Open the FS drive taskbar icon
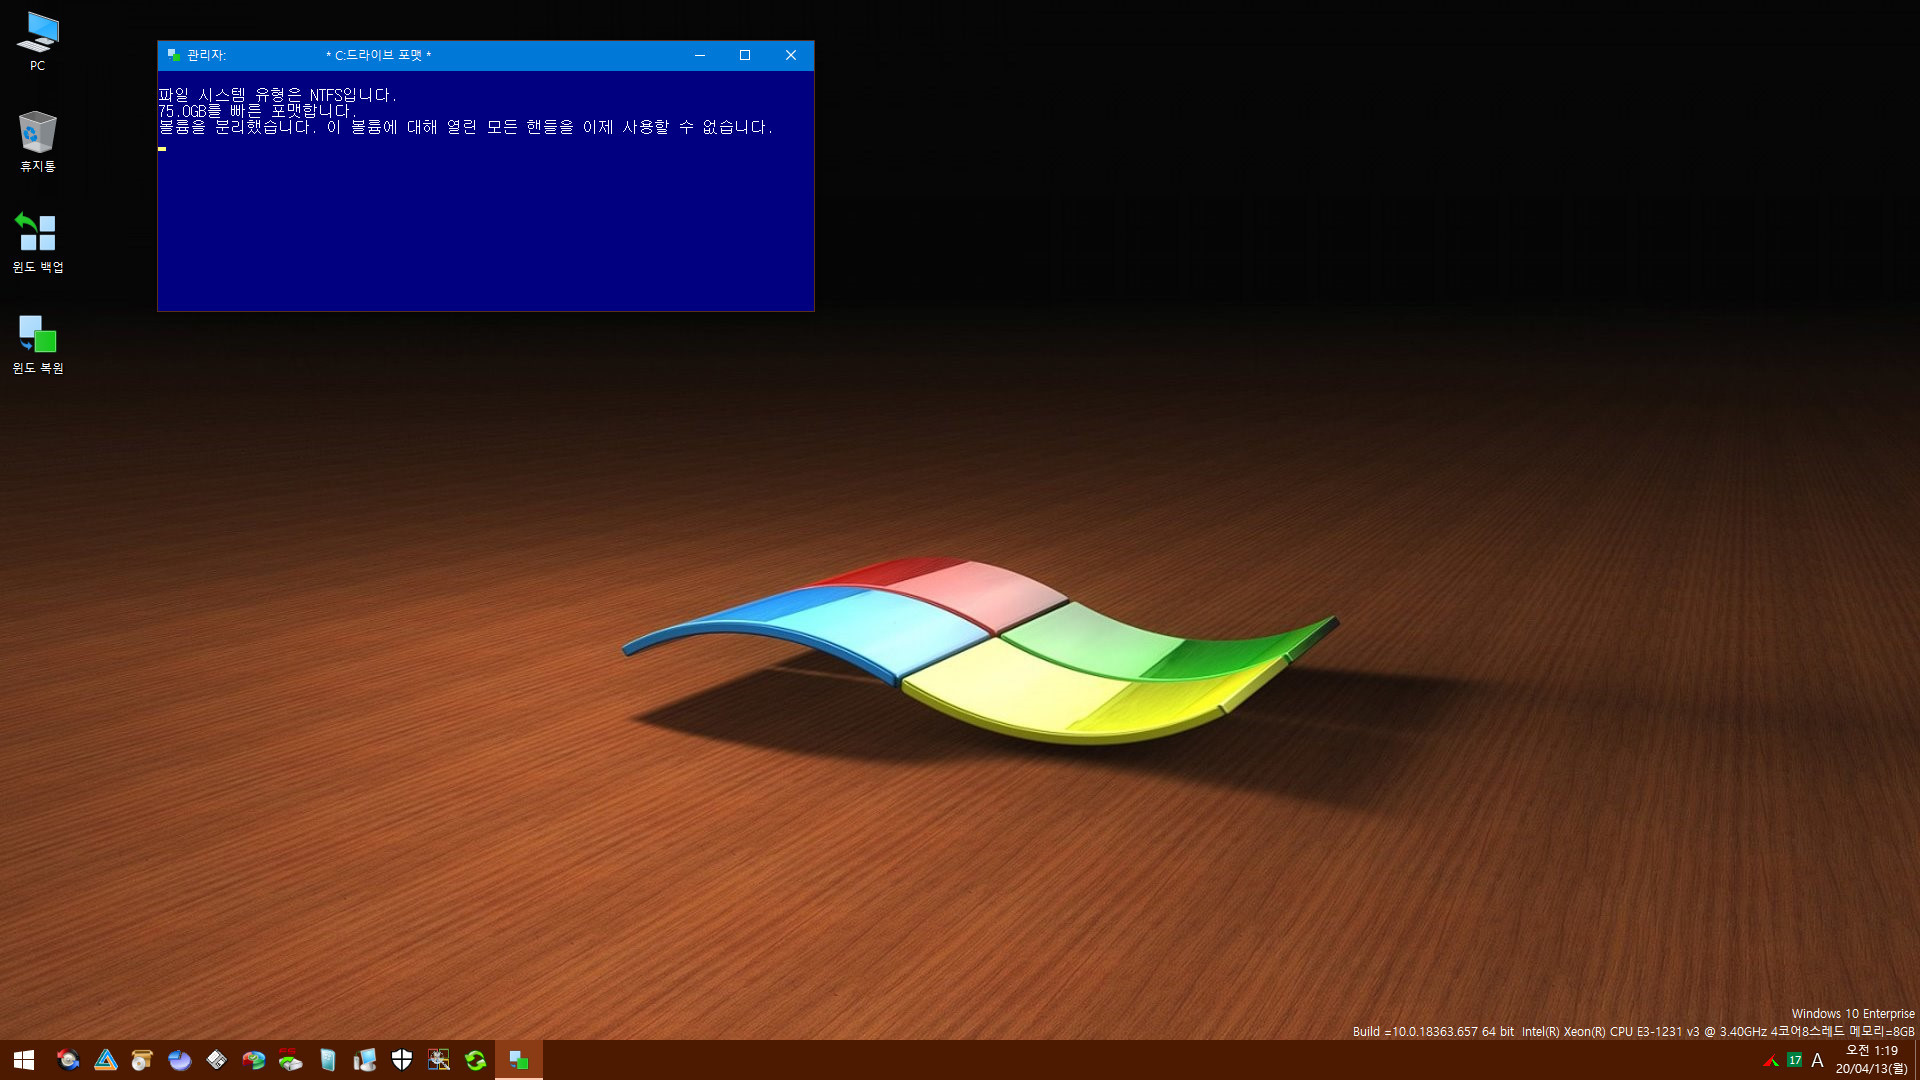The width and height of the screenshot is (1920, 1080). click(x=291, y=1060)
